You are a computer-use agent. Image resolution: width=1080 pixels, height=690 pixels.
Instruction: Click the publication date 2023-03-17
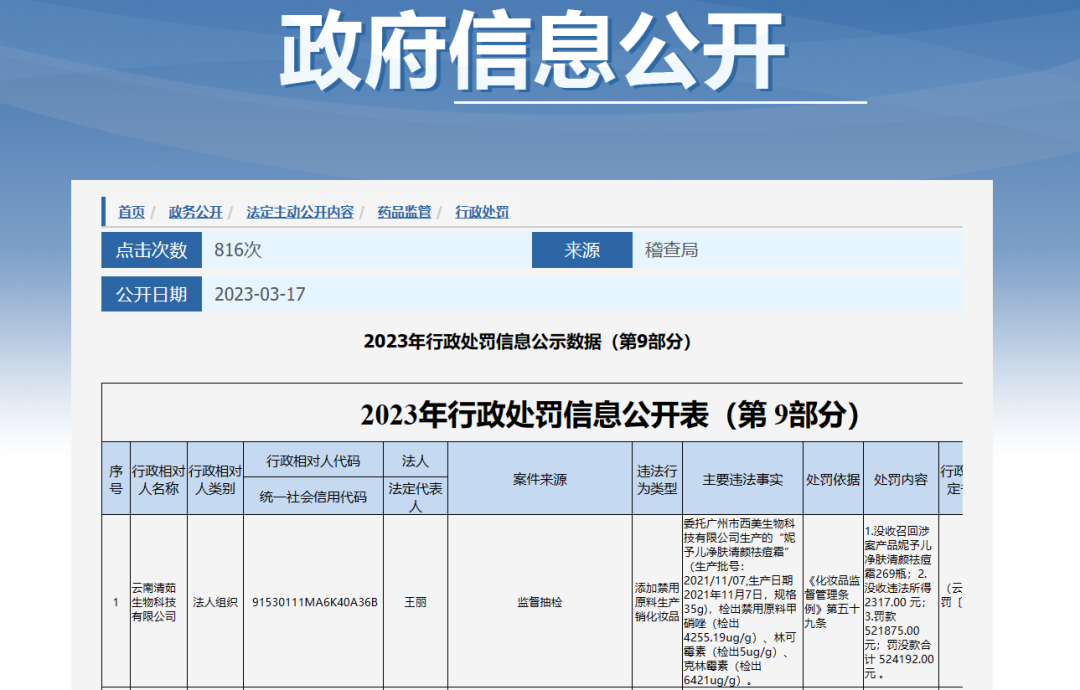coord(260,294)
